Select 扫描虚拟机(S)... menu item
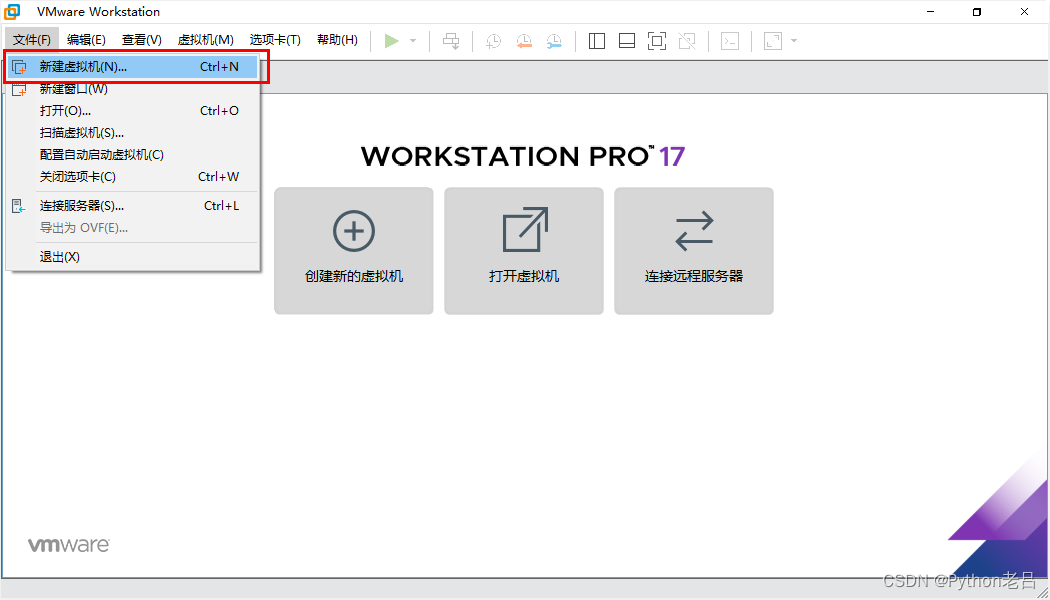The image size is (1050, 600). (x=133, y=133)
